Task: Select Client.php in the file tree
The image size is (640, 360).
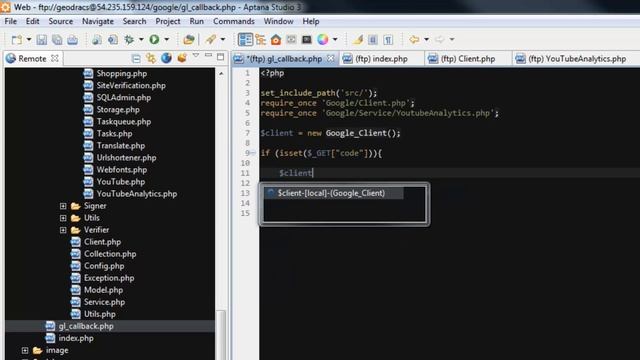Action: pos(102,242)
